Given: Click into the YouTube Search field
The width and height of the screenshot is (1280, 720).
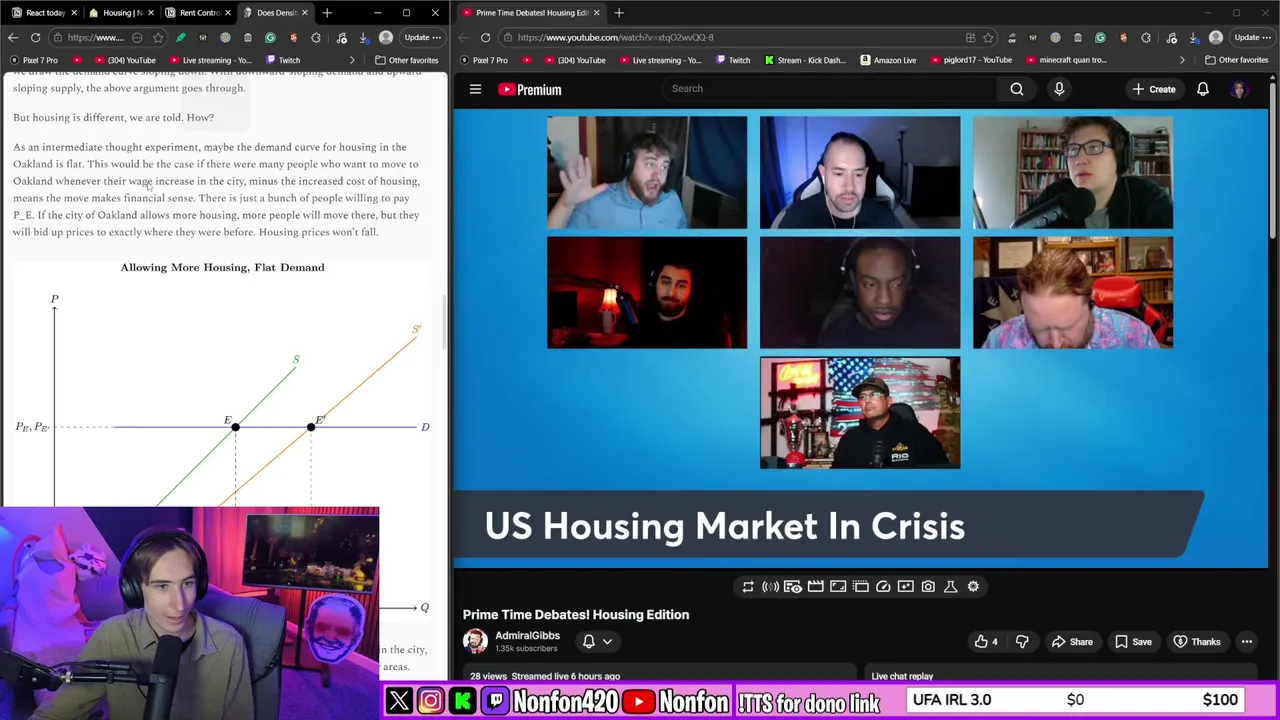Looking at the screenshot, I should (x=830, y=89).
